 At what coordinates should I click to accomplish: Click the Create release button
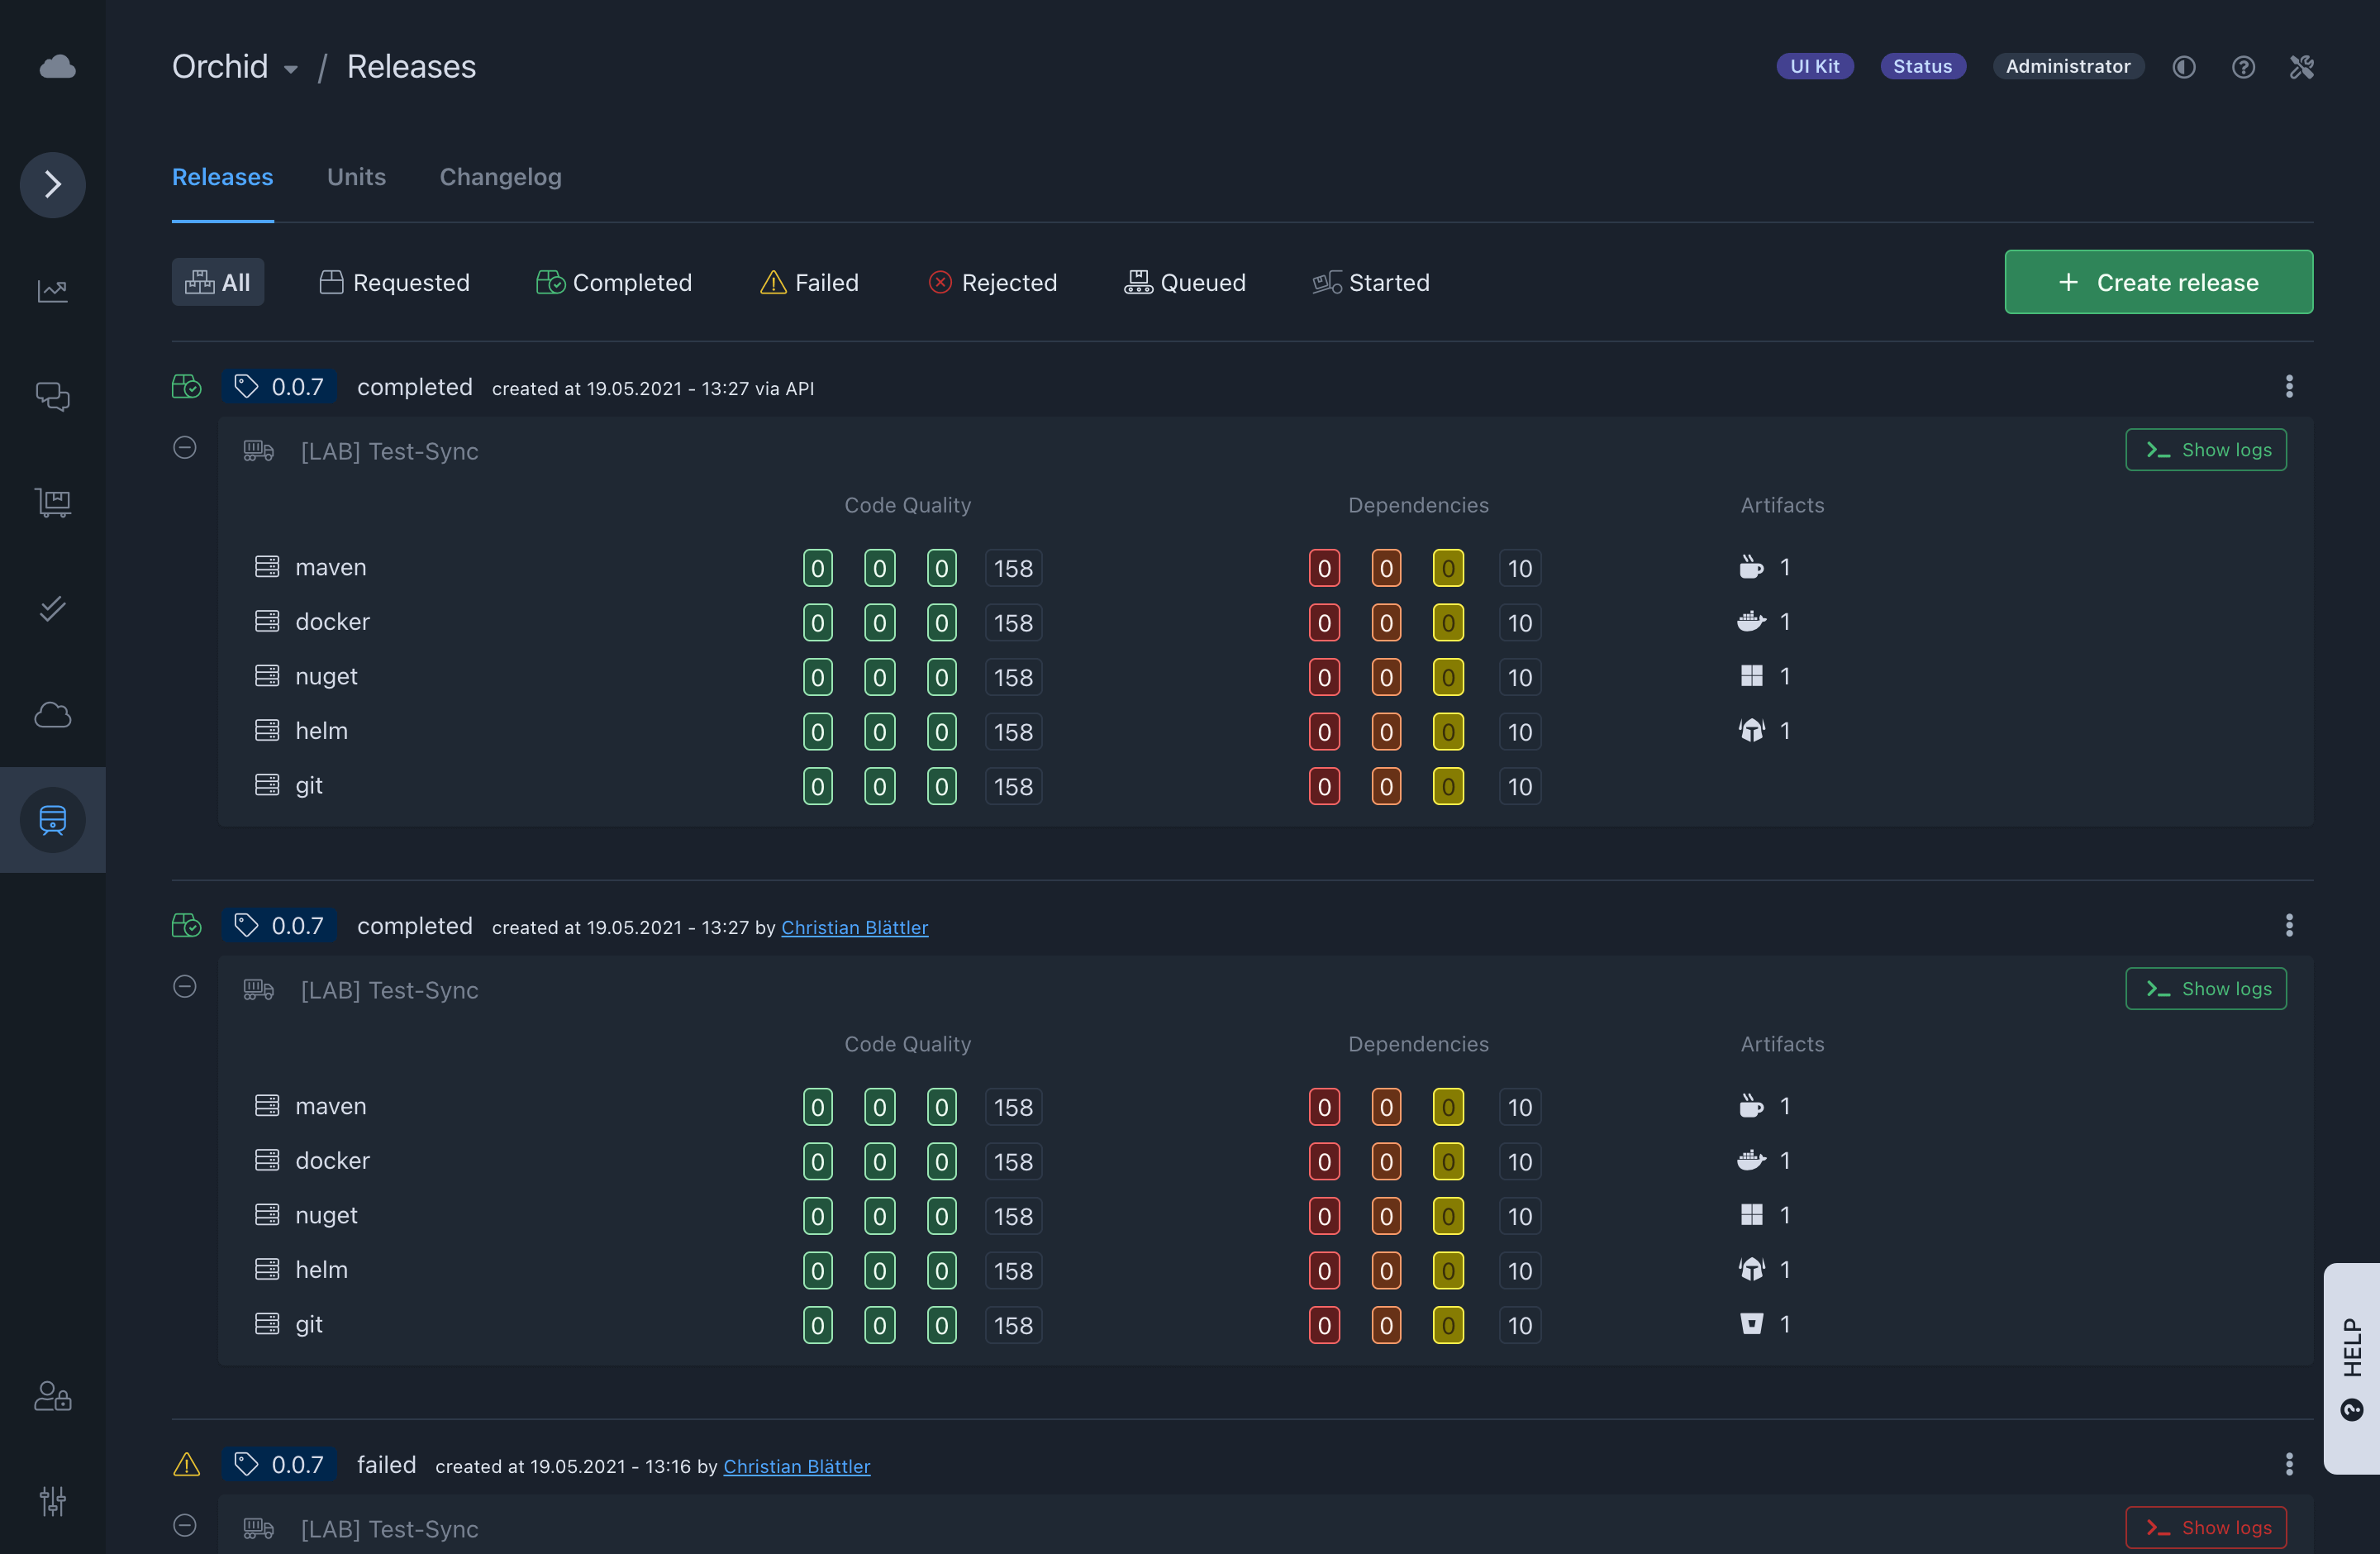pos(2158,282)
